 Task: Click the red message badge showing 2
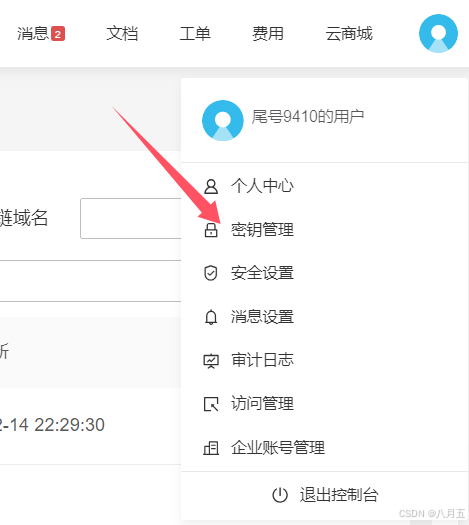58,34
